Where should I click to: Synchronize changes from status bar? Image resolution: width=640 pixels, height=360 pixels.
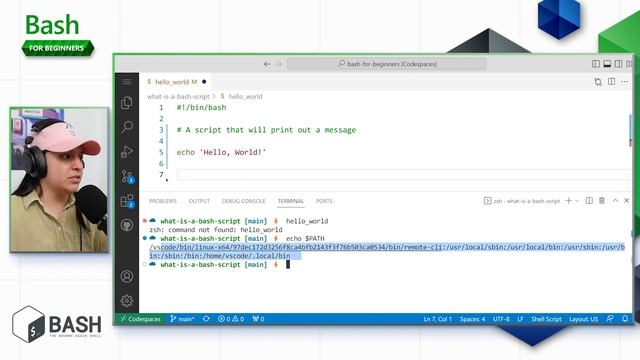(x=206, y=319)
